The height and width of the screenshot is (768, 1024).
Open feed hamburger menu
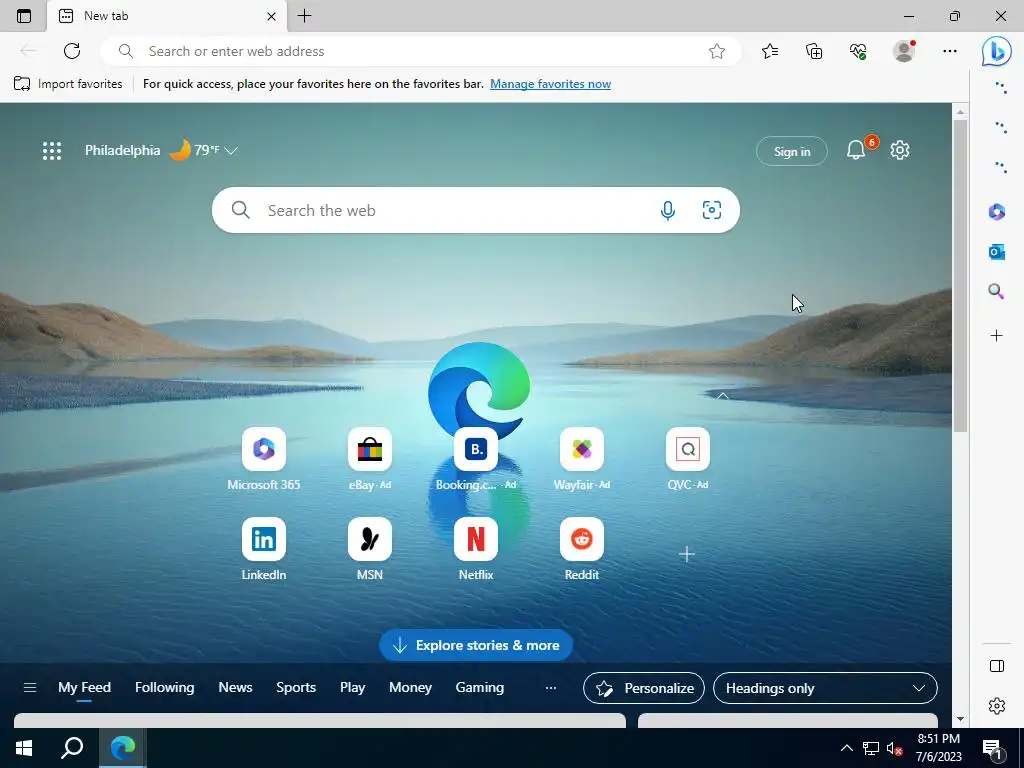[x=29, y=688]
